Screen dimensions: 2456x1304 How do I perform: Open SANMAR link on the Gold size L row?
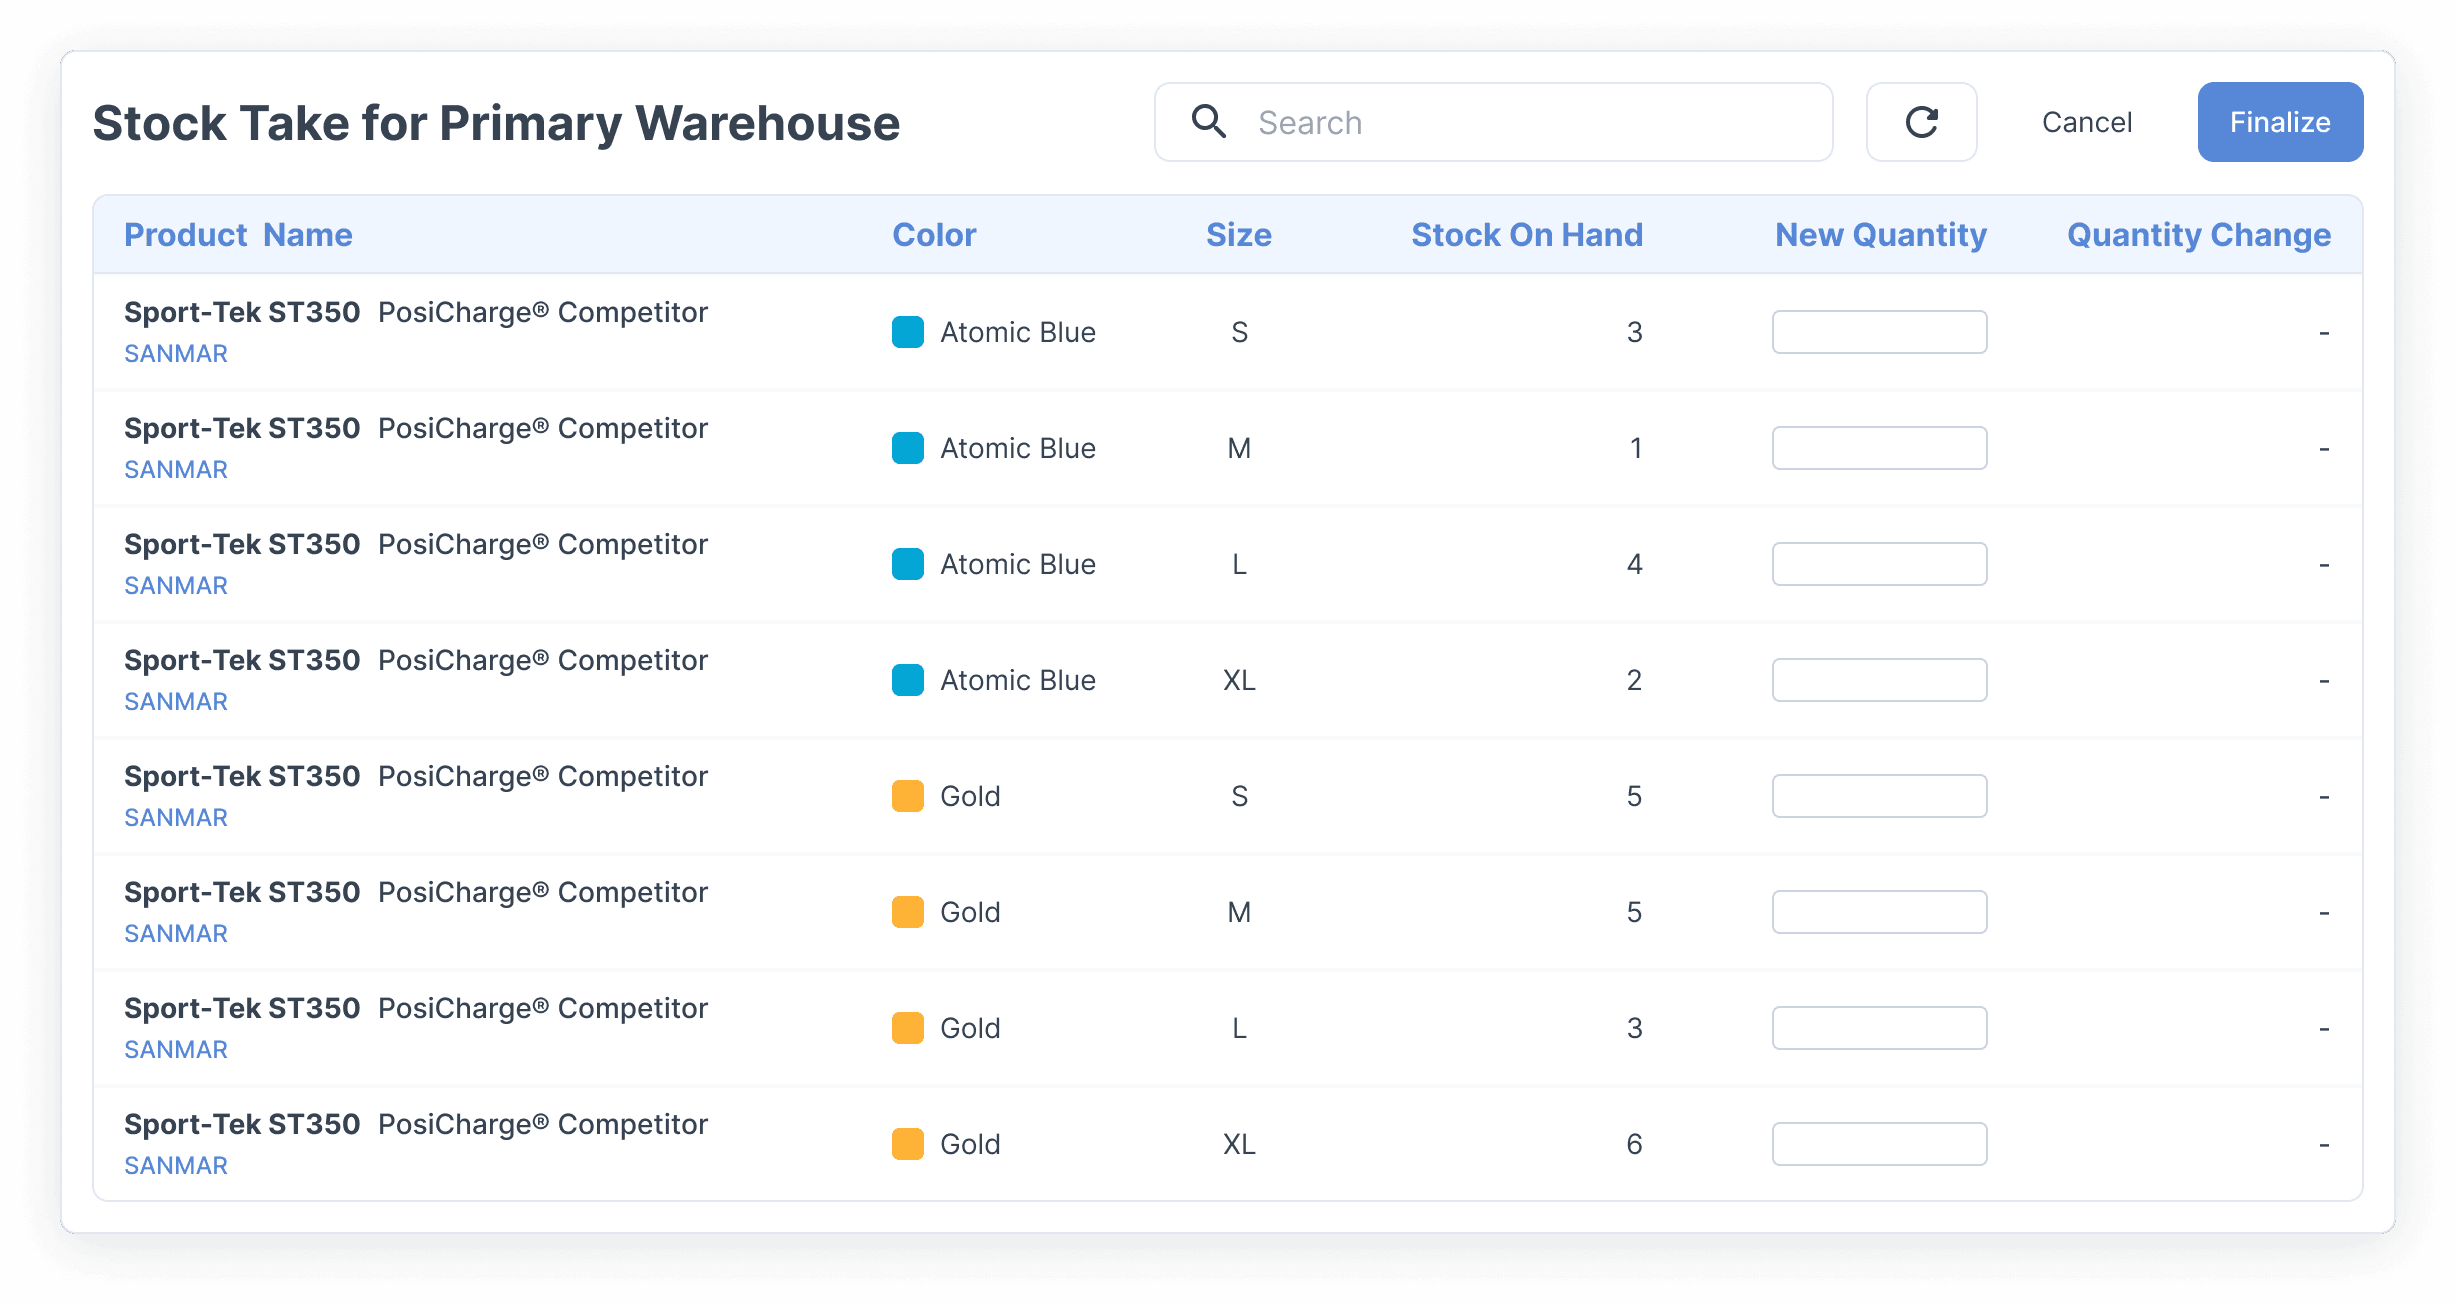(x=175, y=1048)
